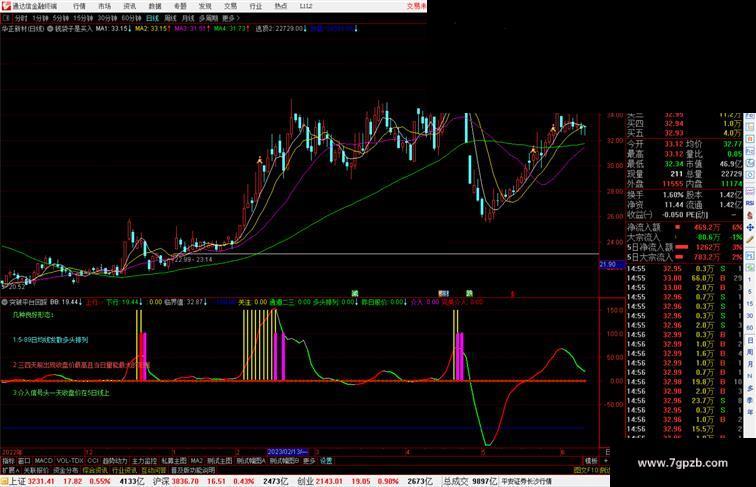Click the 季 period shortcut in right toolbar
This screenshot has width=756, height=487.
coord(750,401)
